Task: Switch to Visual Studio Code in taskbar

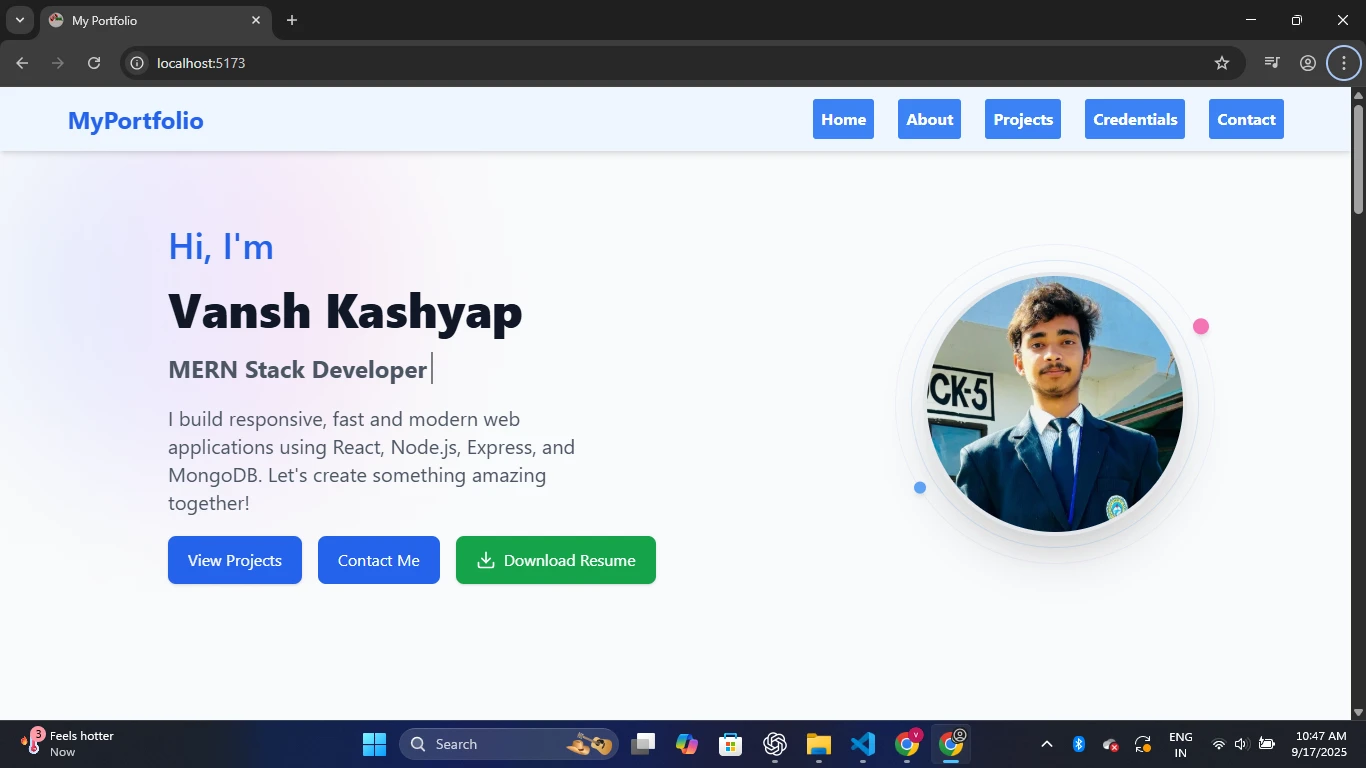Action: 863,744
